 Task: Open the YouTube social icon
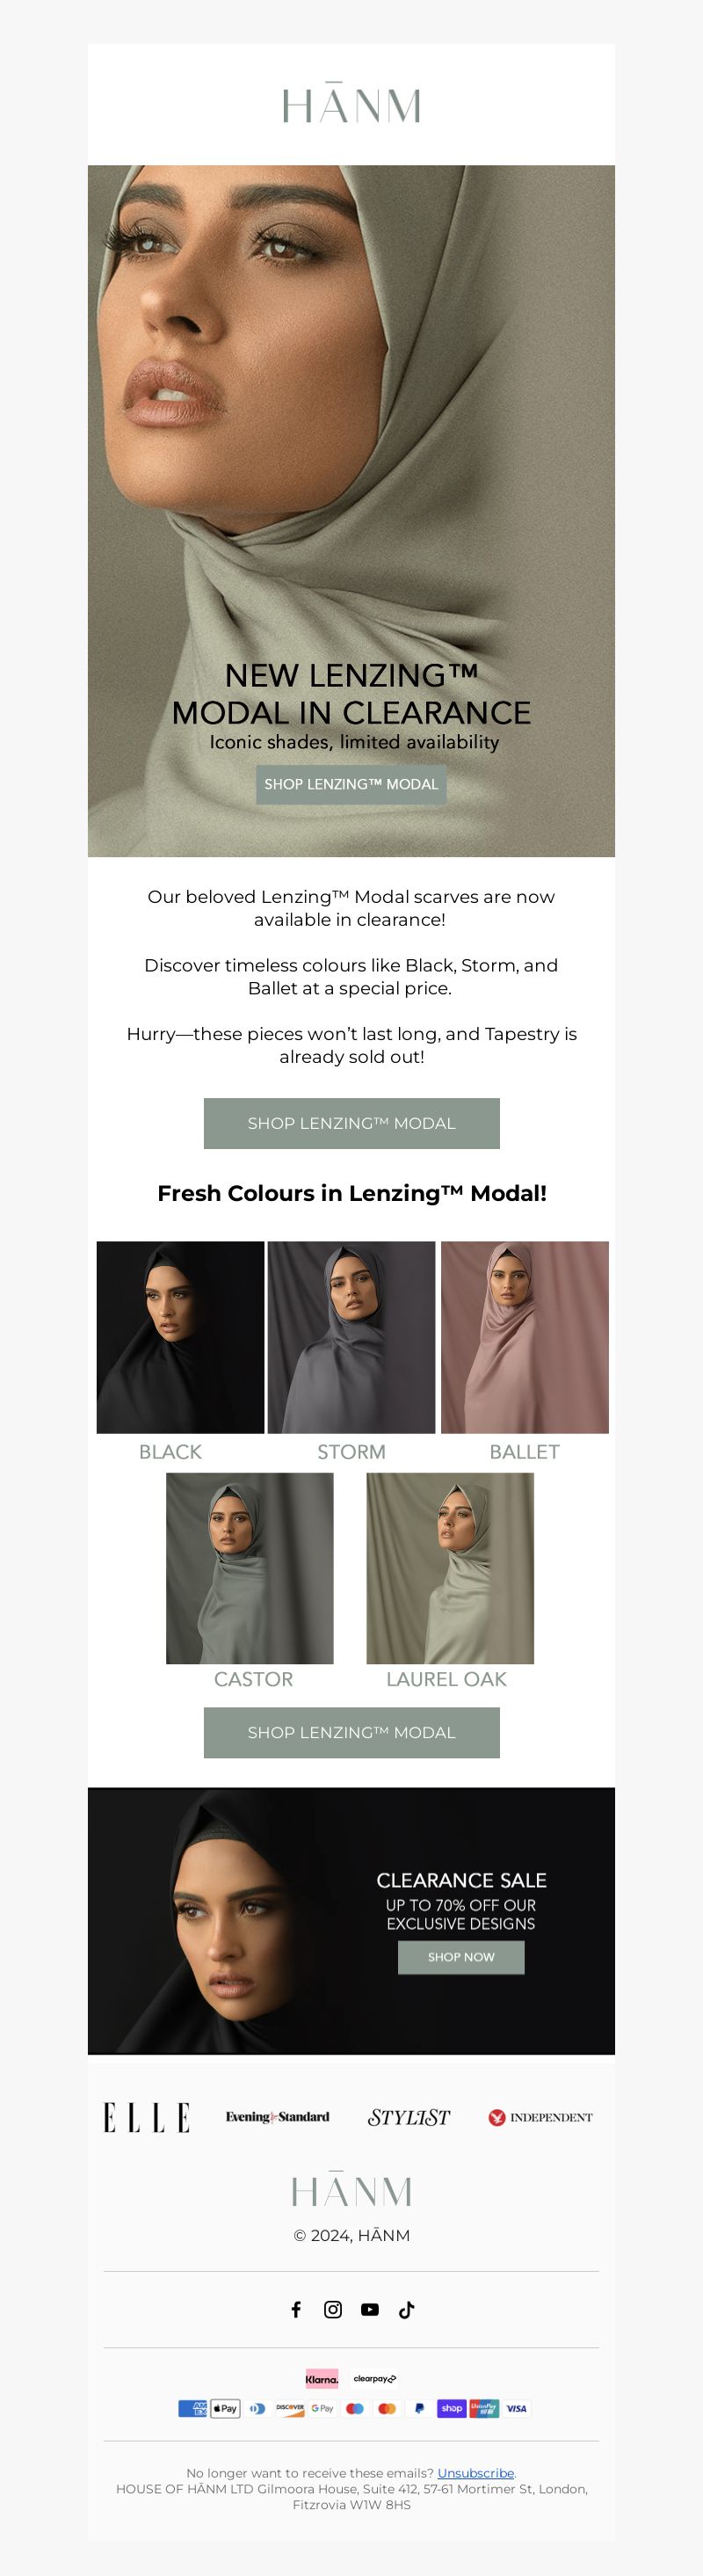coord(370,2309)
